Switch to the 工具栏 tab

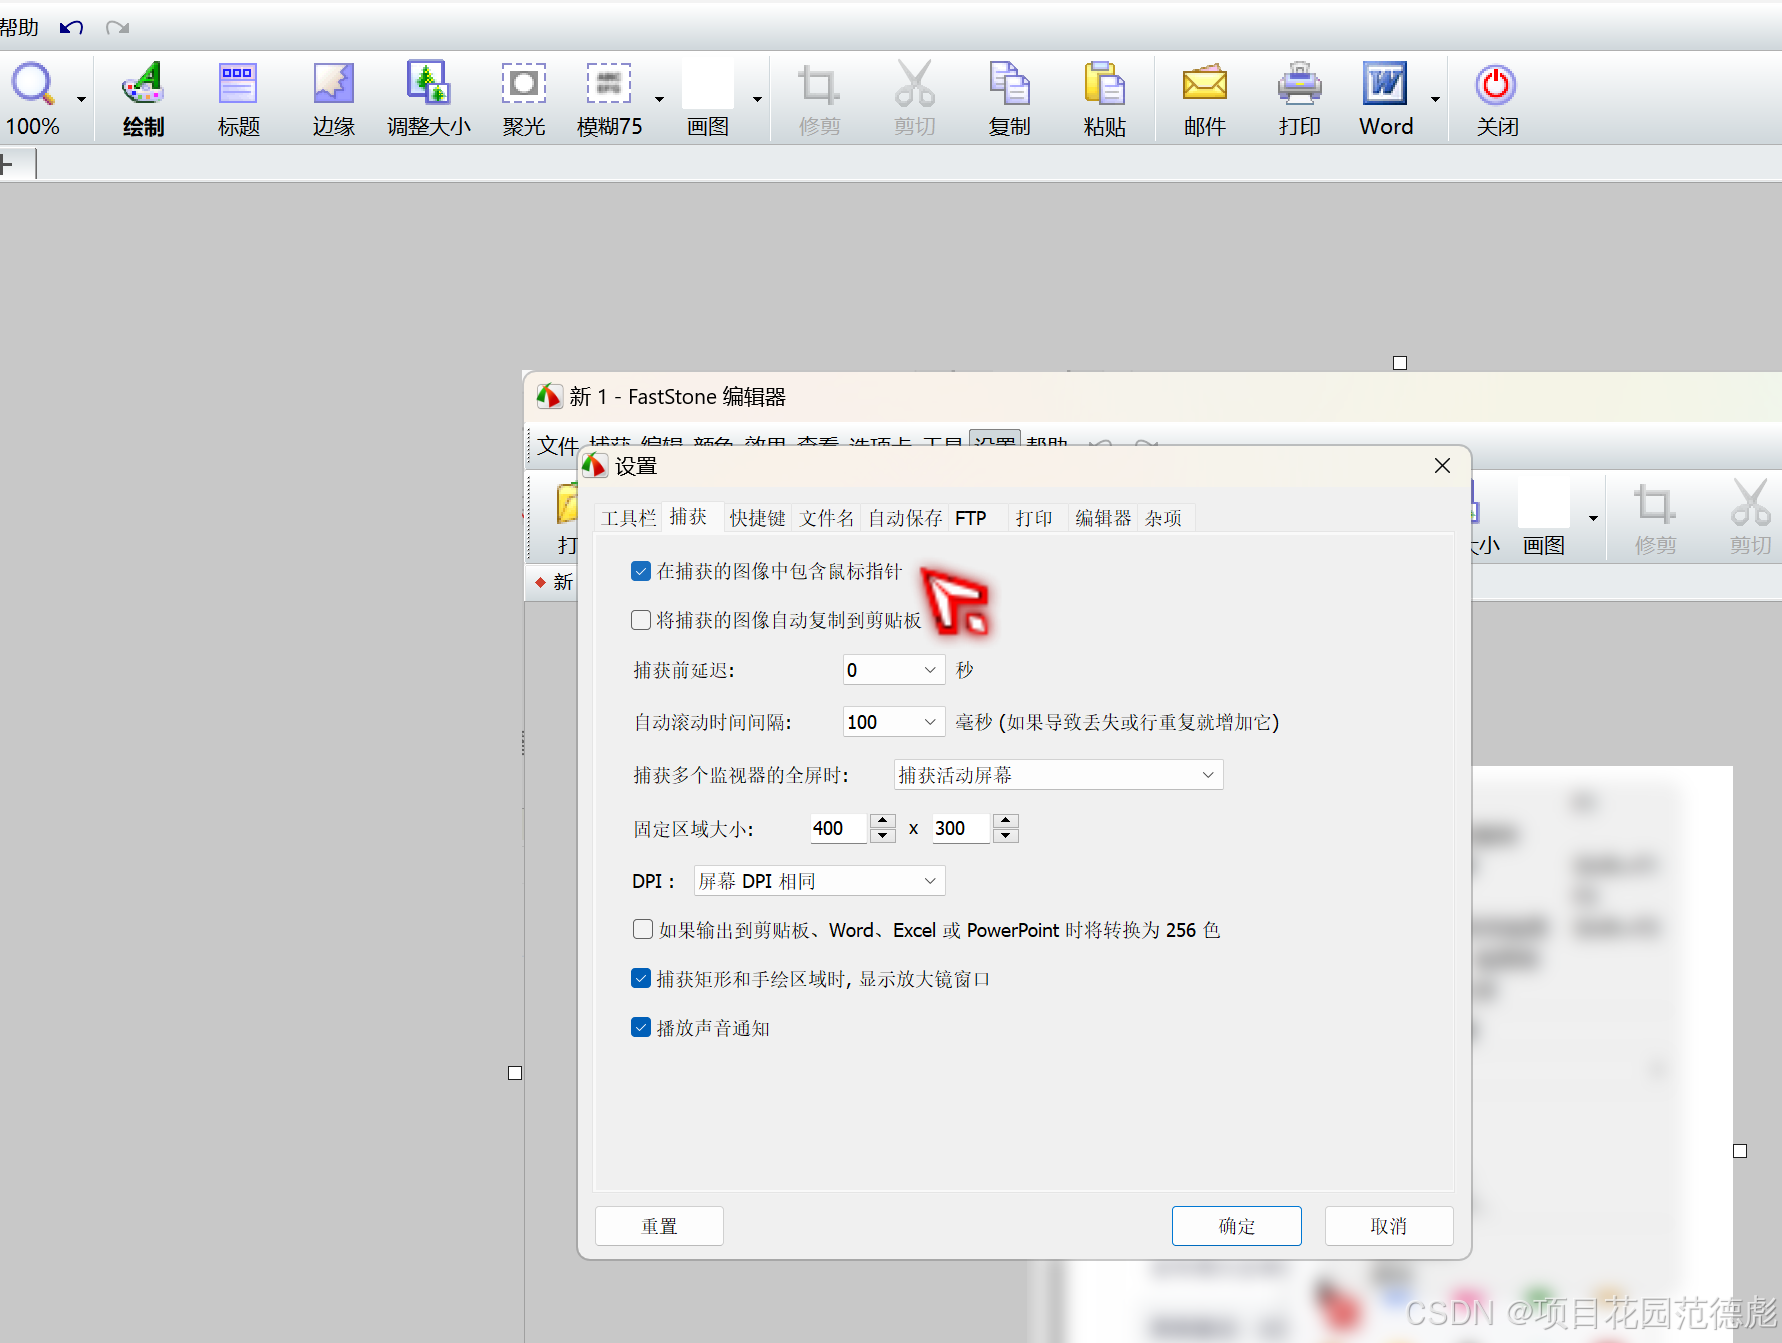[x=628, y=518]
